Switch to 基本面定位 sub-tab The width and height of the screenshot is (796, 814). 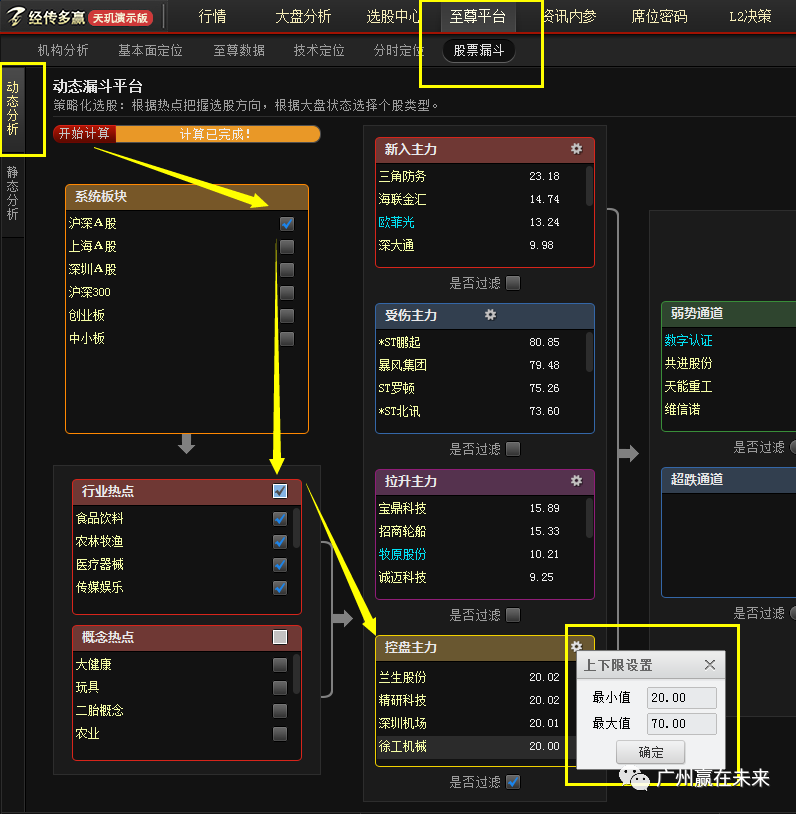point(150,50)
